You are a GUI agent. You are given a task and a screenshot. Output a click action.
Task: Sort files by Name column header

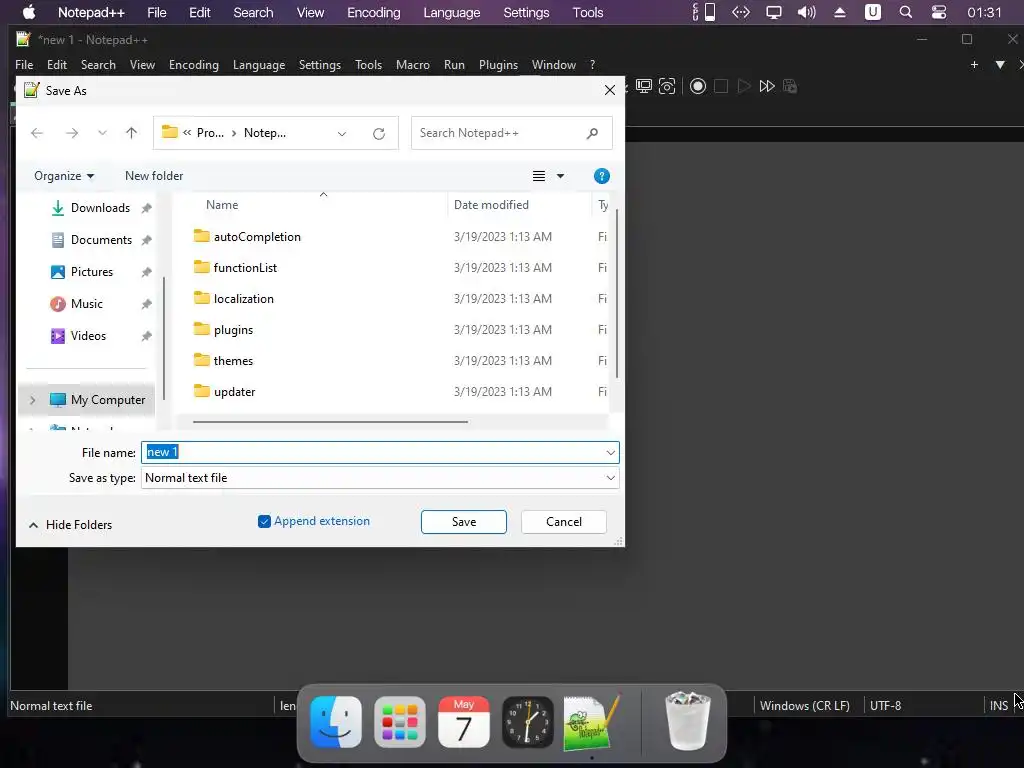(x=222, y=204)
